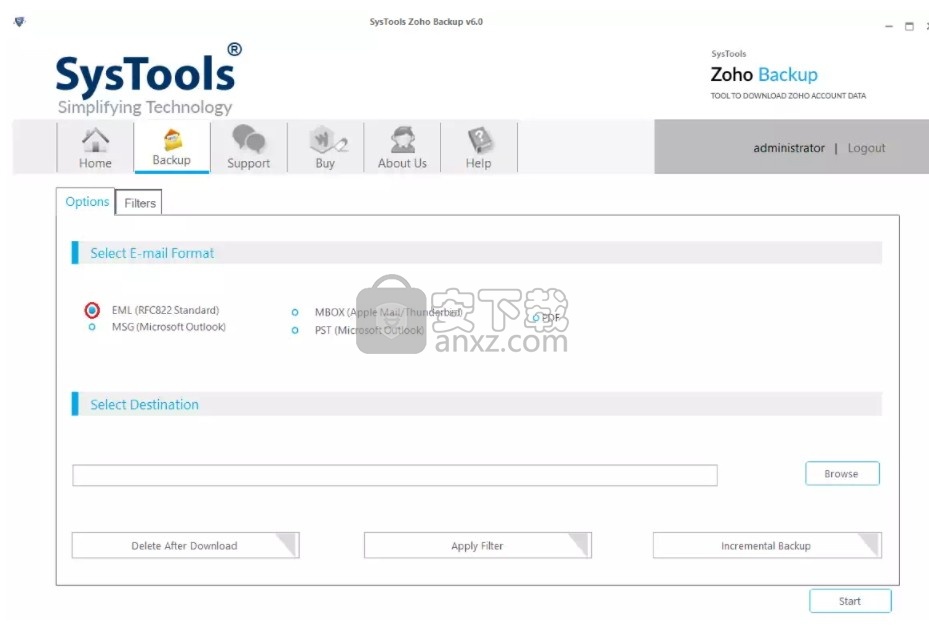The height and width of the screenshot is (631, 929).
Task: Click the Start button
Action: (850, 601)
